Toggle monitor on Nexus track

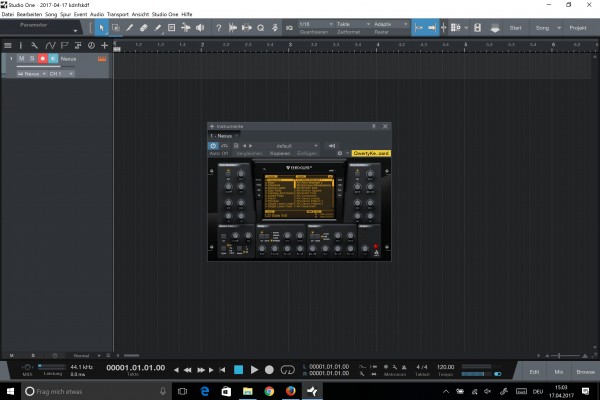pos(53,59)
